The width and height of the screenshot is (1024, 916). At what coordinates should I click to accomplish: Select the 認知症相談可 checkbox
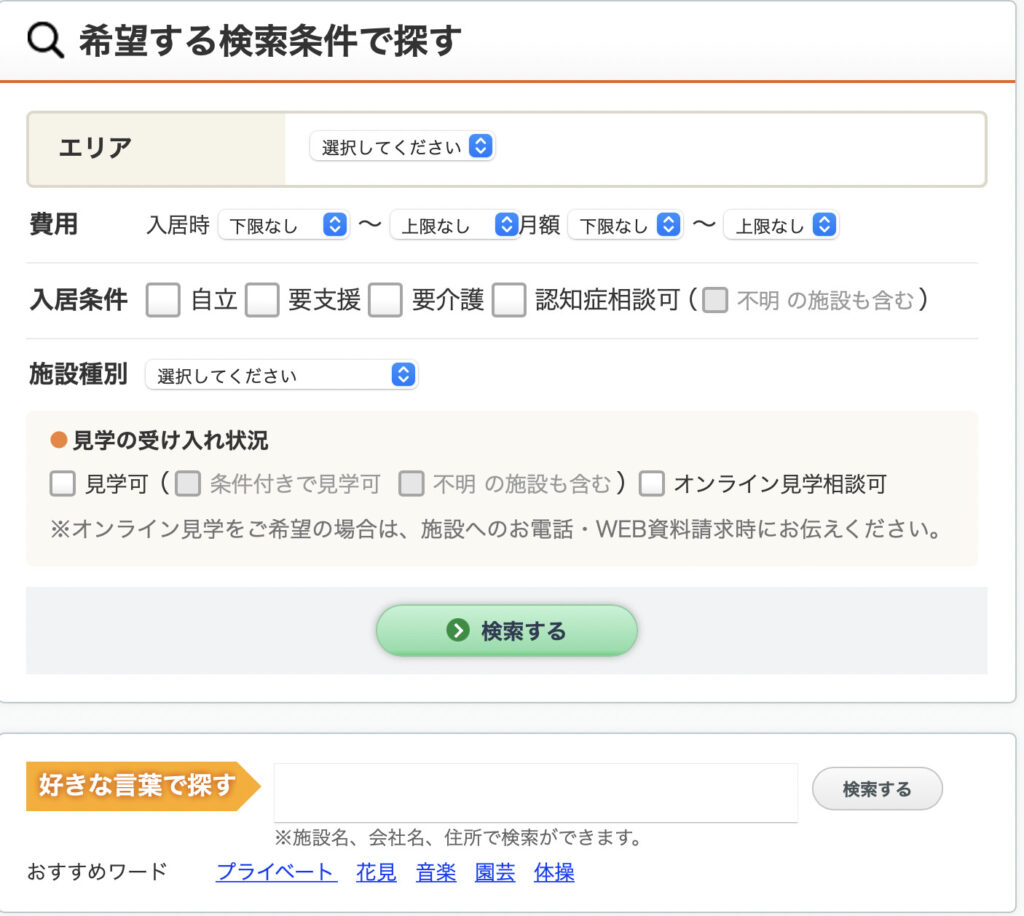tap(509, 300)
